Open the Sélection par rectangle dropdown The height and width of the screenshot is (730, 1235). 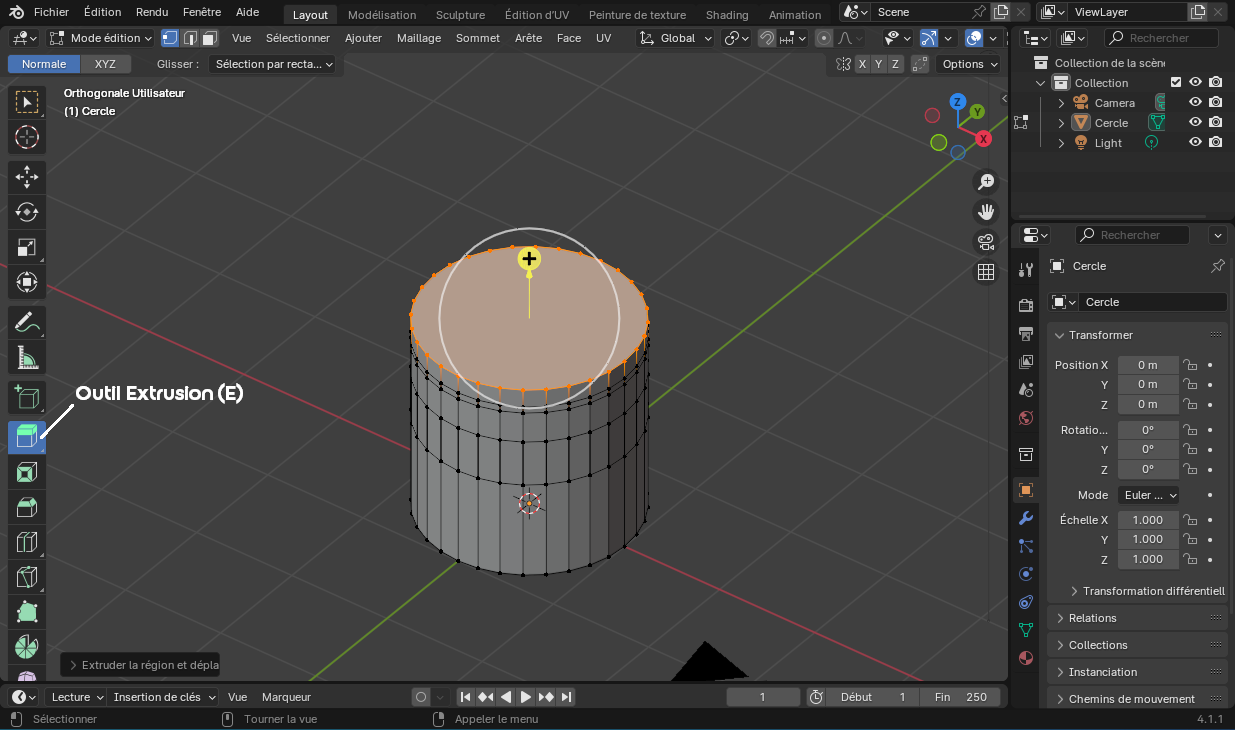(x=274, y=64)
